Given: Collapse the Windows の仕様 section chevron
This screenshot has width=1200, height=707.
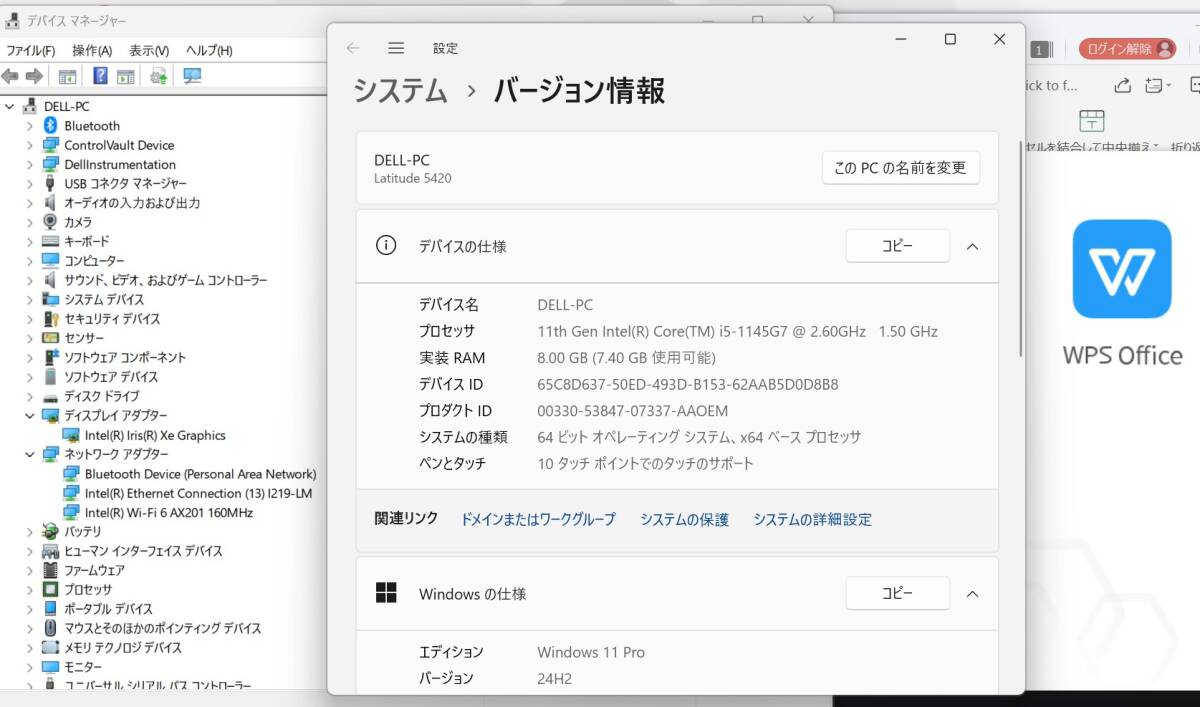Looking at the screenshot, I should (972, 594).
